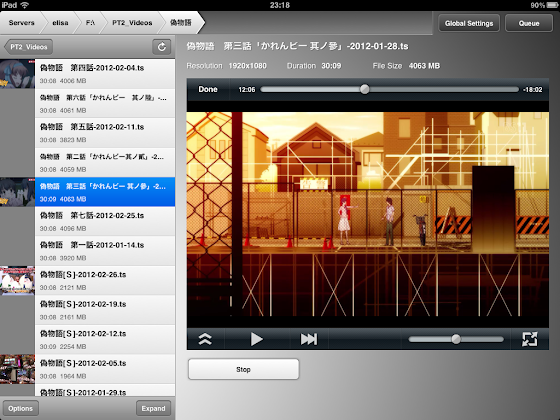Click the video title above the player

pos(297,46)
